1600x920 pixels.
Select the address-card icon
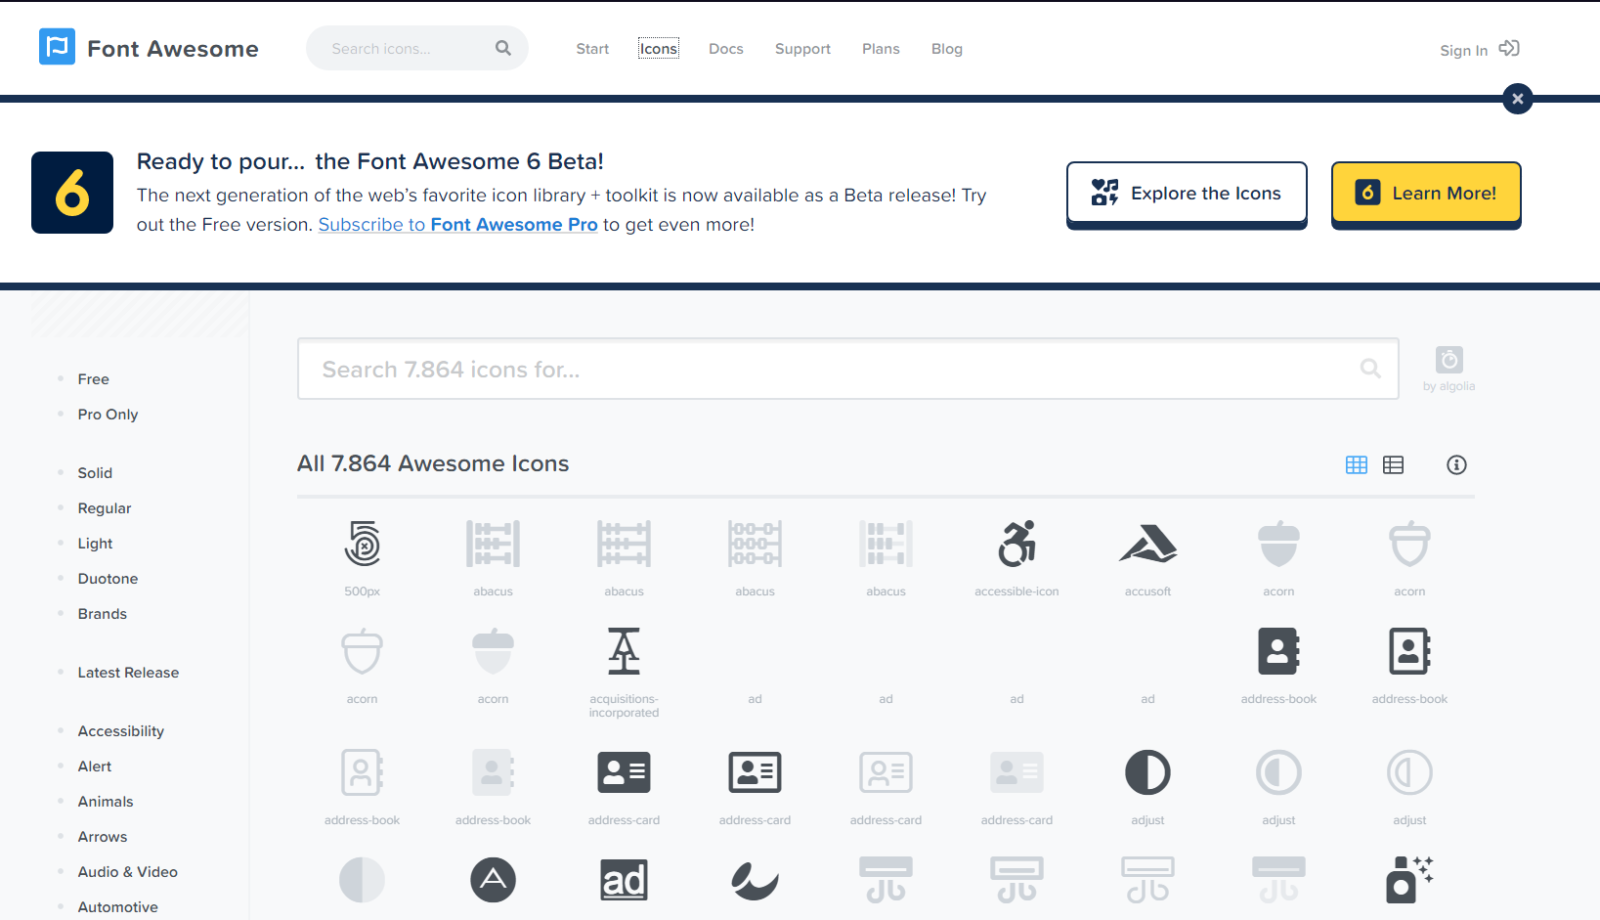click(623, 771)
